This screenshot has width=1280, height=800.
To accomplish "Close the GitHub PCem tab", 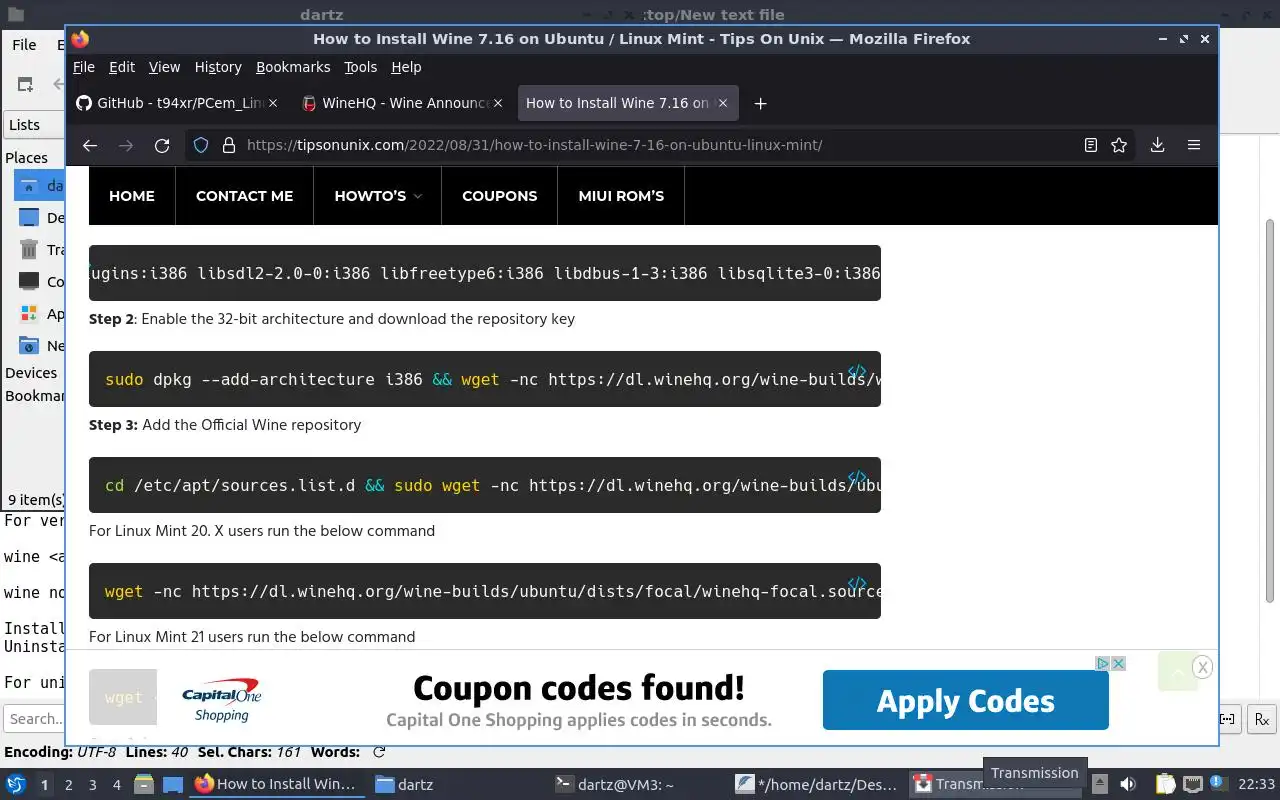I will [273, 103].
